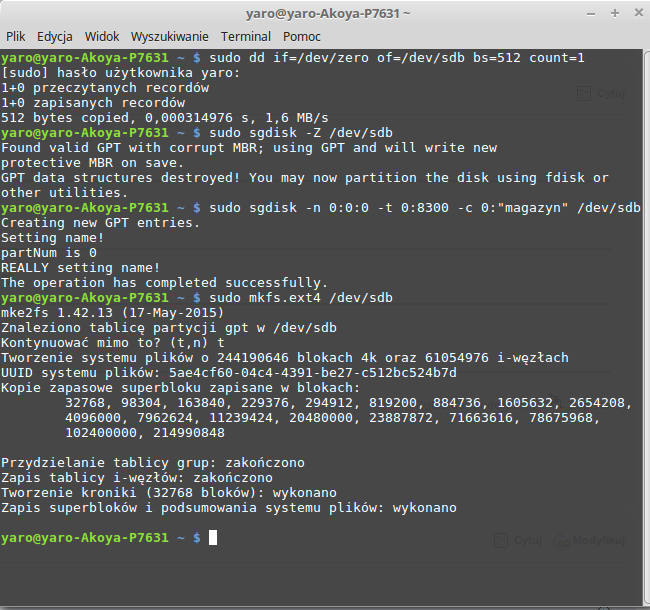Click 'mke2fs 1.42.13 (17-May-2015)' line
Viewport: 650px width, 610px height.
(112, 312)
